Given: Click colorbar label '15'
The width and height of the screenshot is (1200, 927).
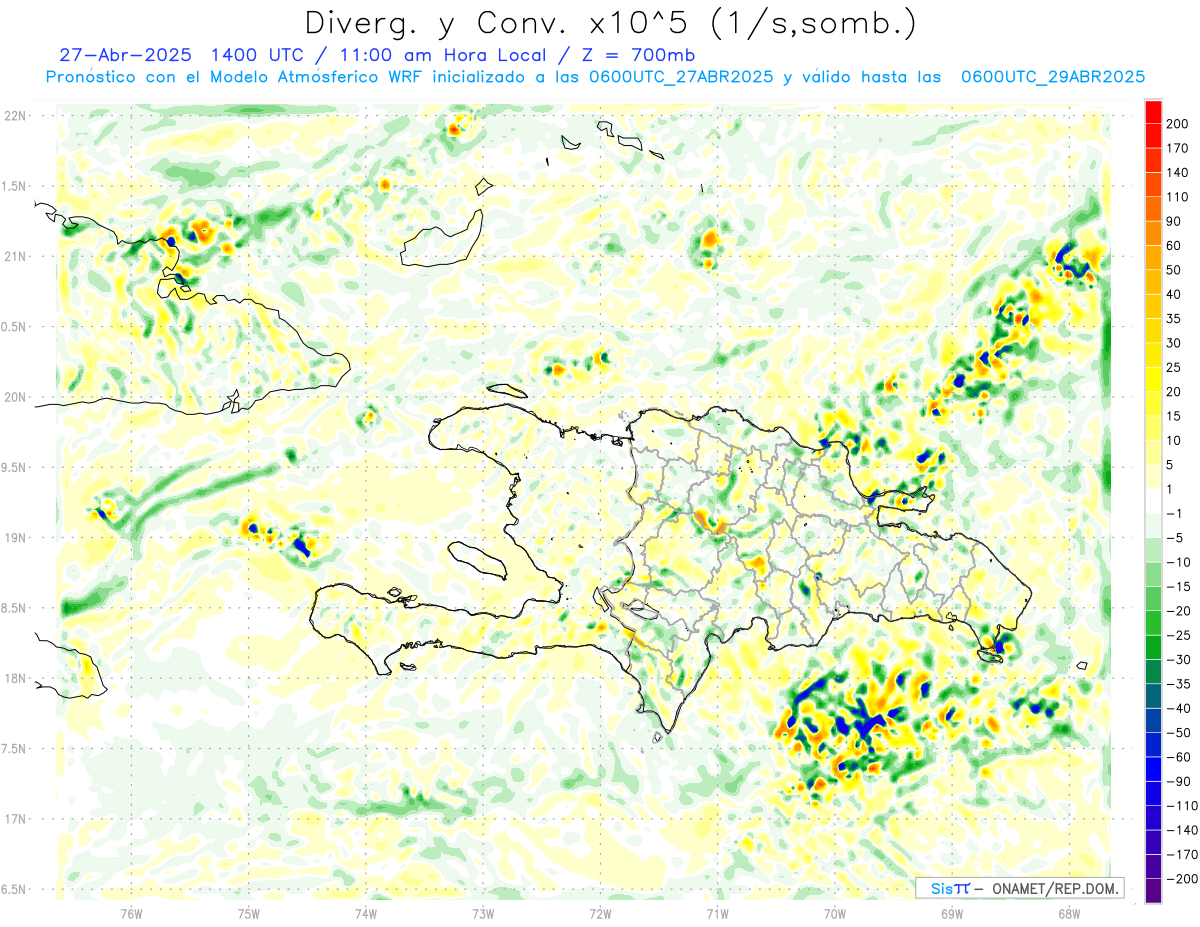Looking at the screenshot, I should [x=1175, y=416].
